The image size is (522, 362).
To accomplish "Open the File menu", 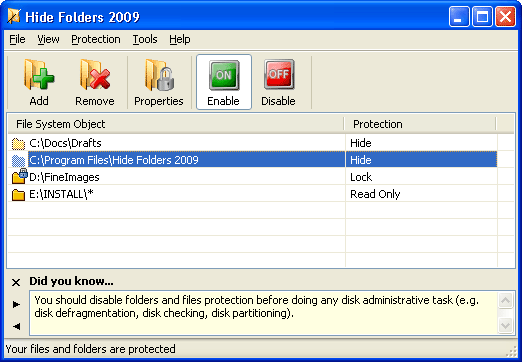I will 17,39.
